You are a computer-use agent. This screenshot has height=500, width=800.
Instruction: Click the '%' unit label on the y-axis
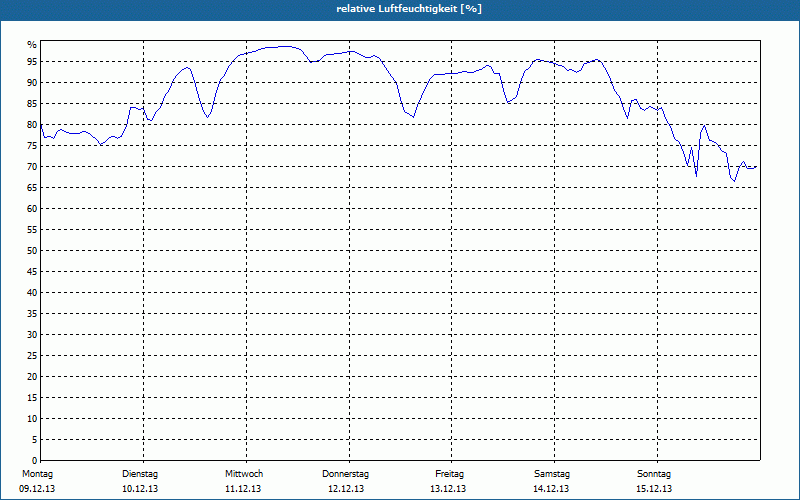click(x=32, y=45)
